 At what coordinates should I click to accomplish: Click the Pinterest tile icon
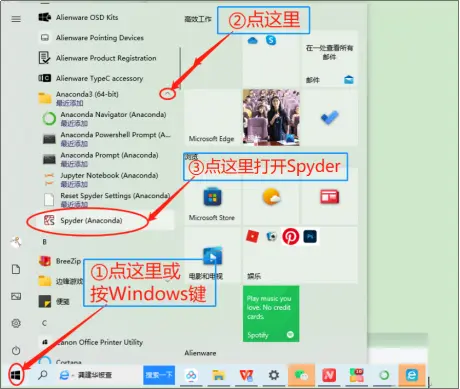coord(290,237)
